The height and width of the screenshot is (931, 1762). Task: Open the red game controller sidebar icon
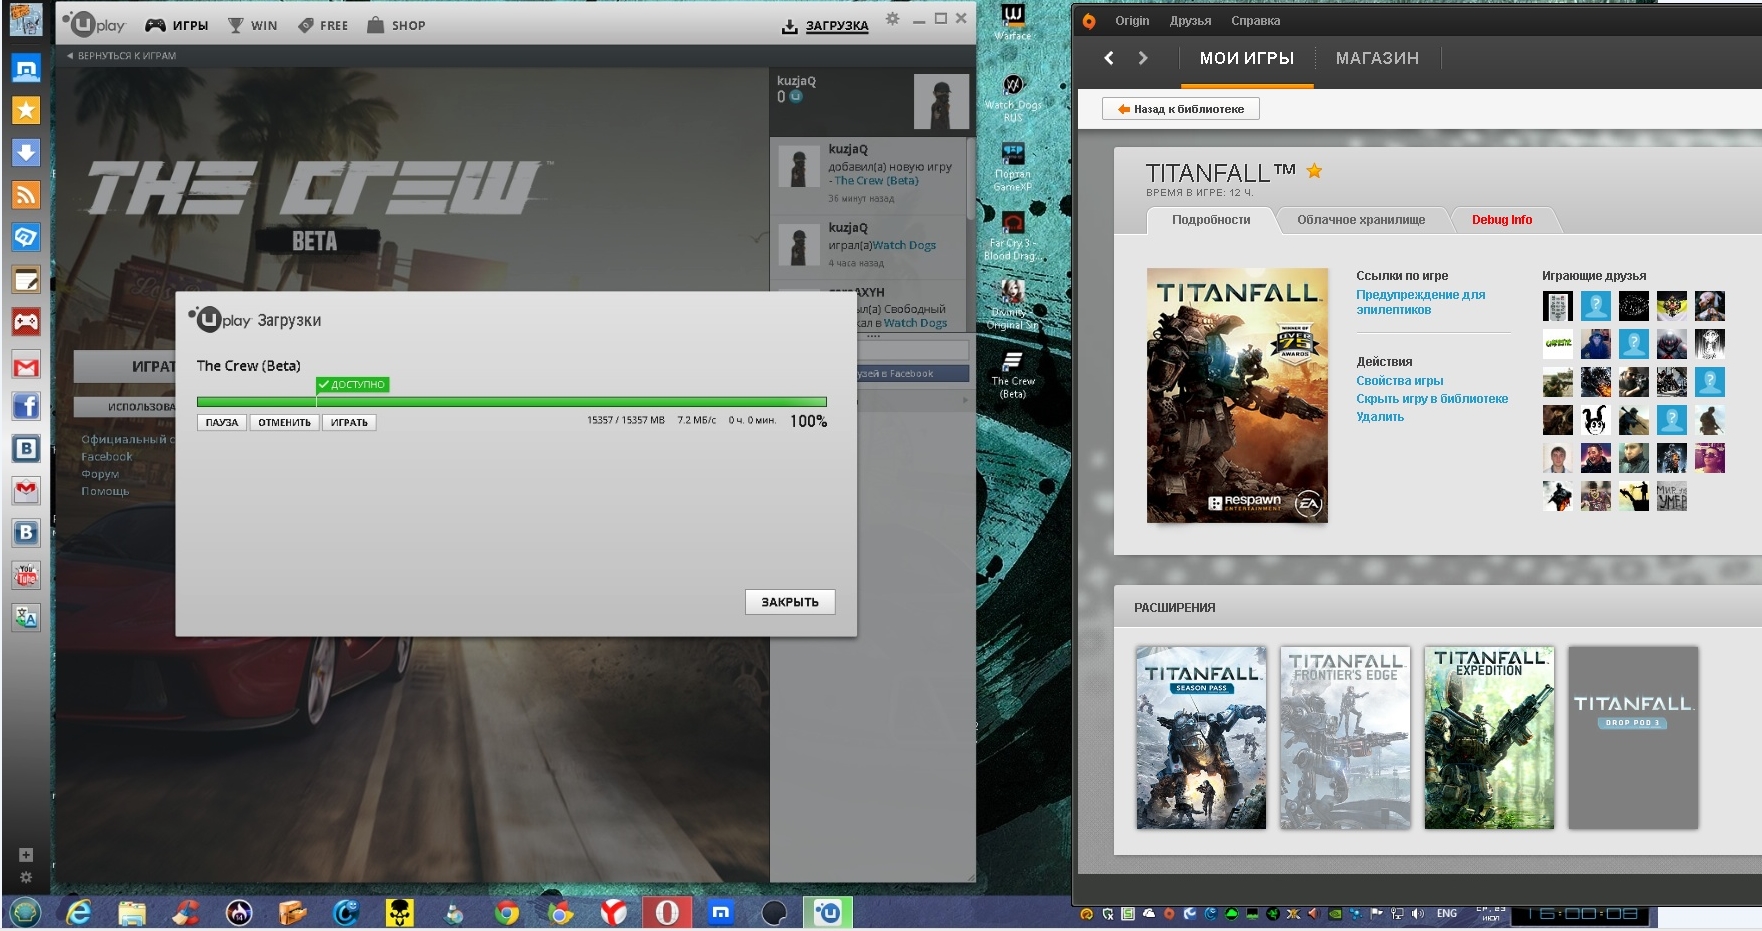(26, 321)
